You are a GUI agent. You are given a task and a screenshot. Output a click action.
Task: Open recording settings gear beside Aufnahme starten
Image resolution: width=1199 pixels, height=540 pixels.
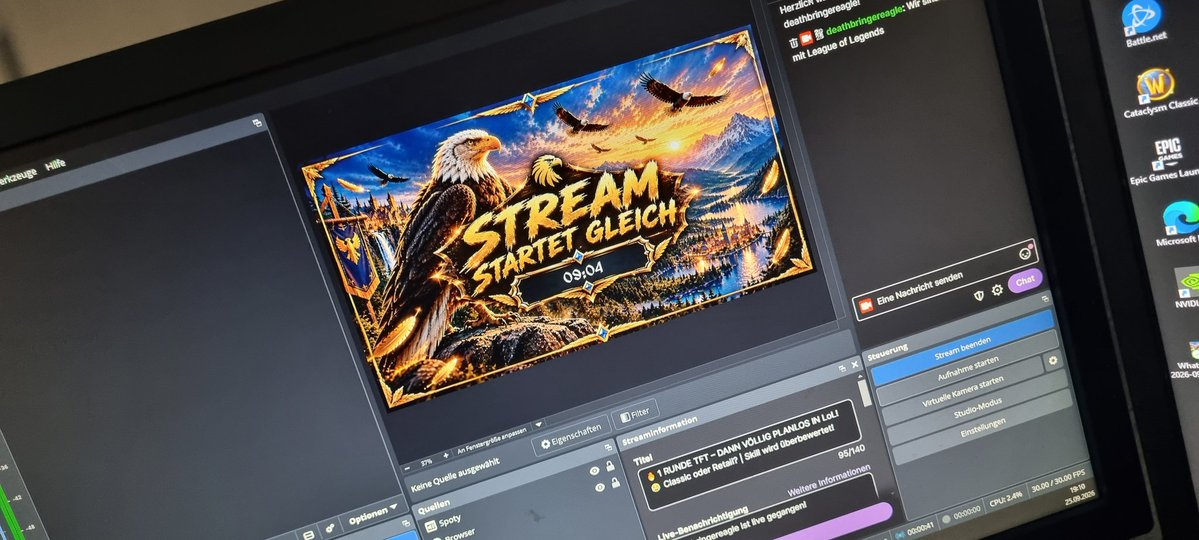tap(1053, 359)
